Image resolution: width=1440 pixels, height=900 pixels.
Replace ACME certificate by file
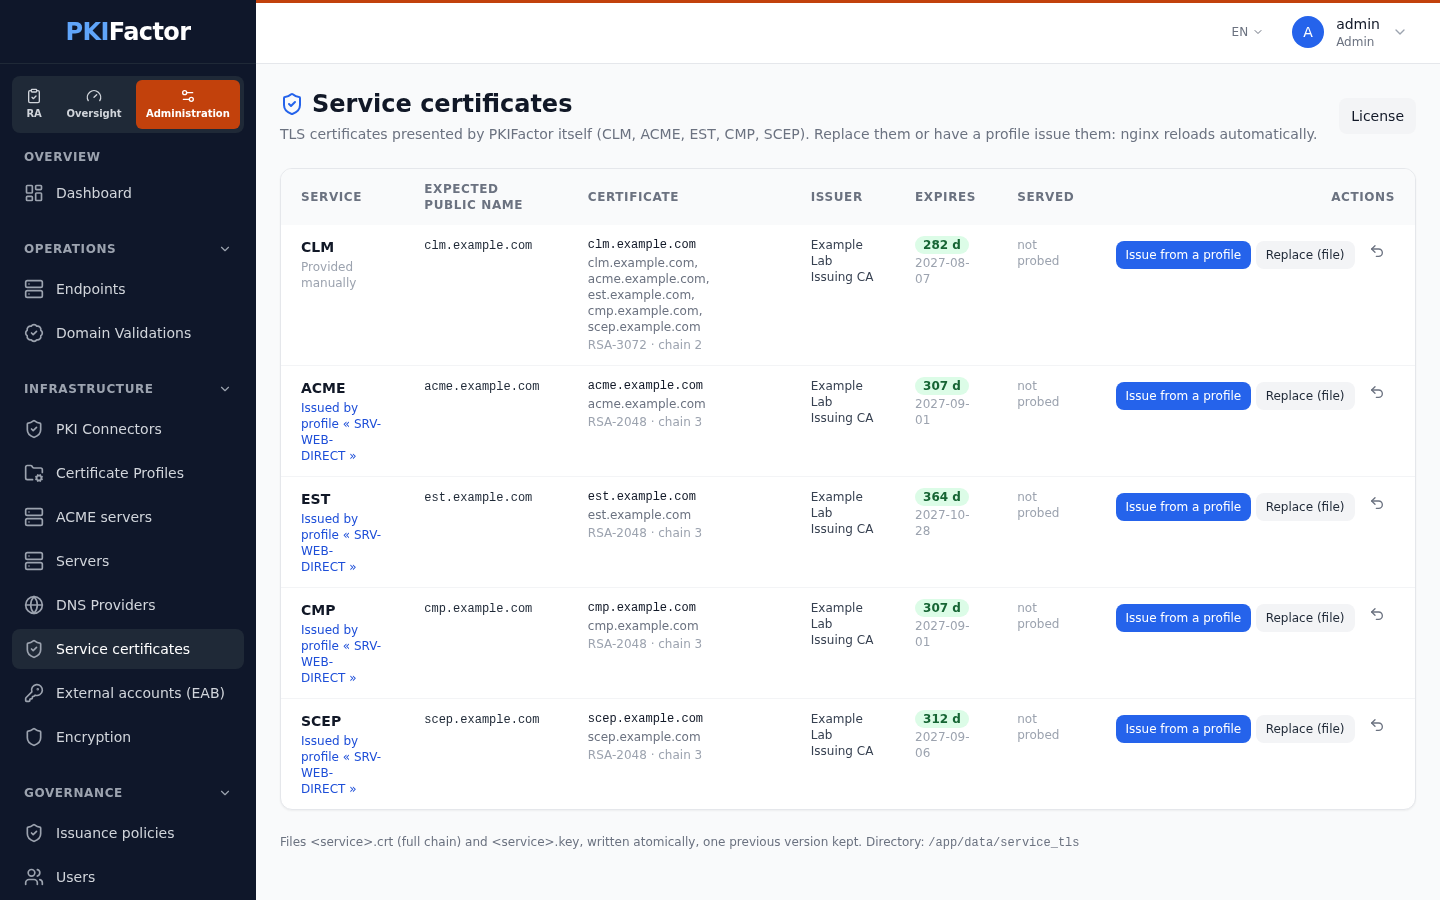point(1305,396)
